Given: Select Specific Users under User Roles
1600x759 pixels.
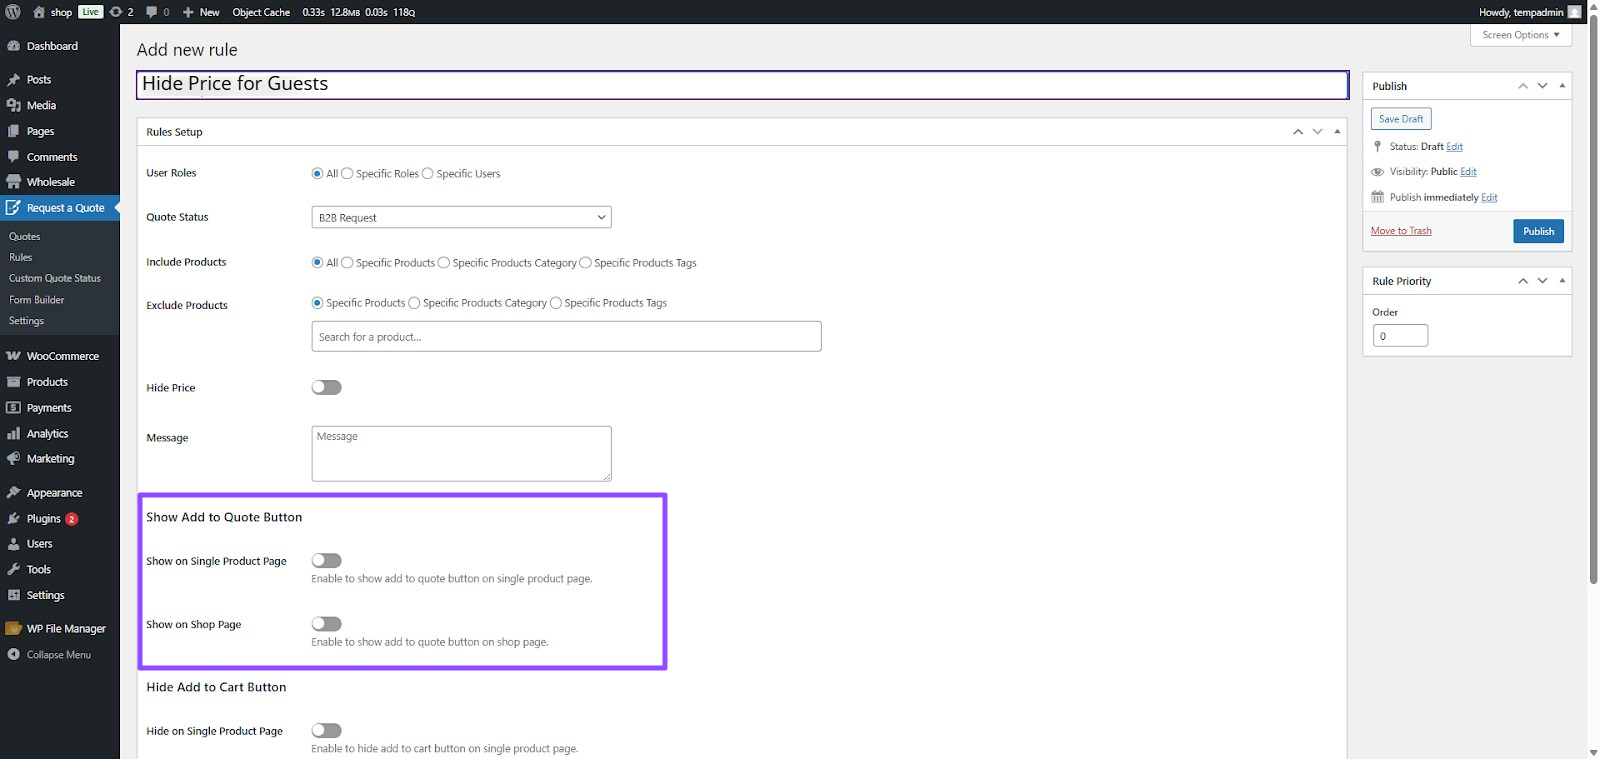Looking at the screenshot, I should point(428,174).
